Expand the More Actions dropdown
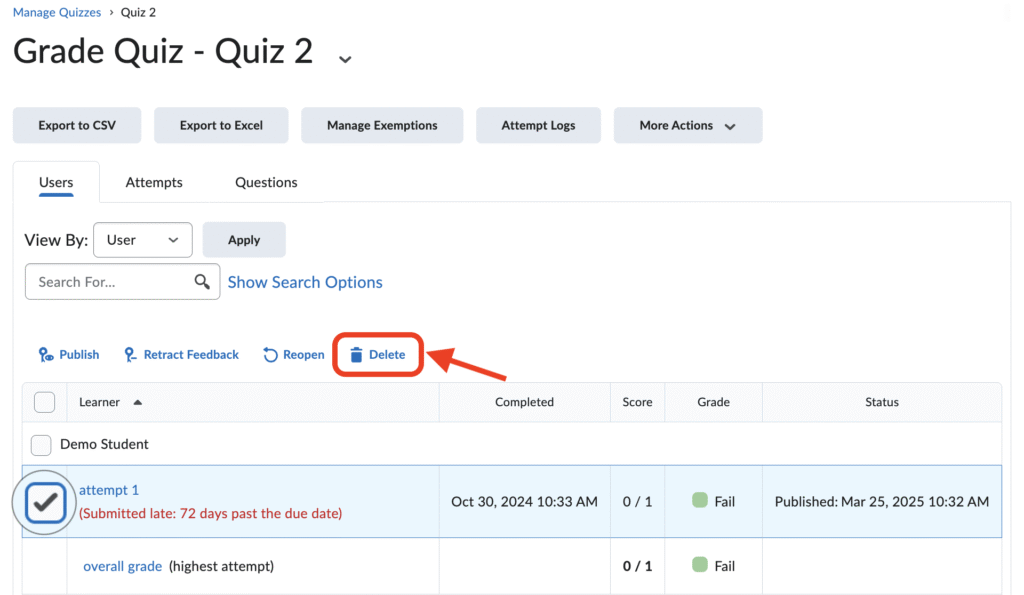The width and height of the screenshot is (1024, 595). point(688,125)
